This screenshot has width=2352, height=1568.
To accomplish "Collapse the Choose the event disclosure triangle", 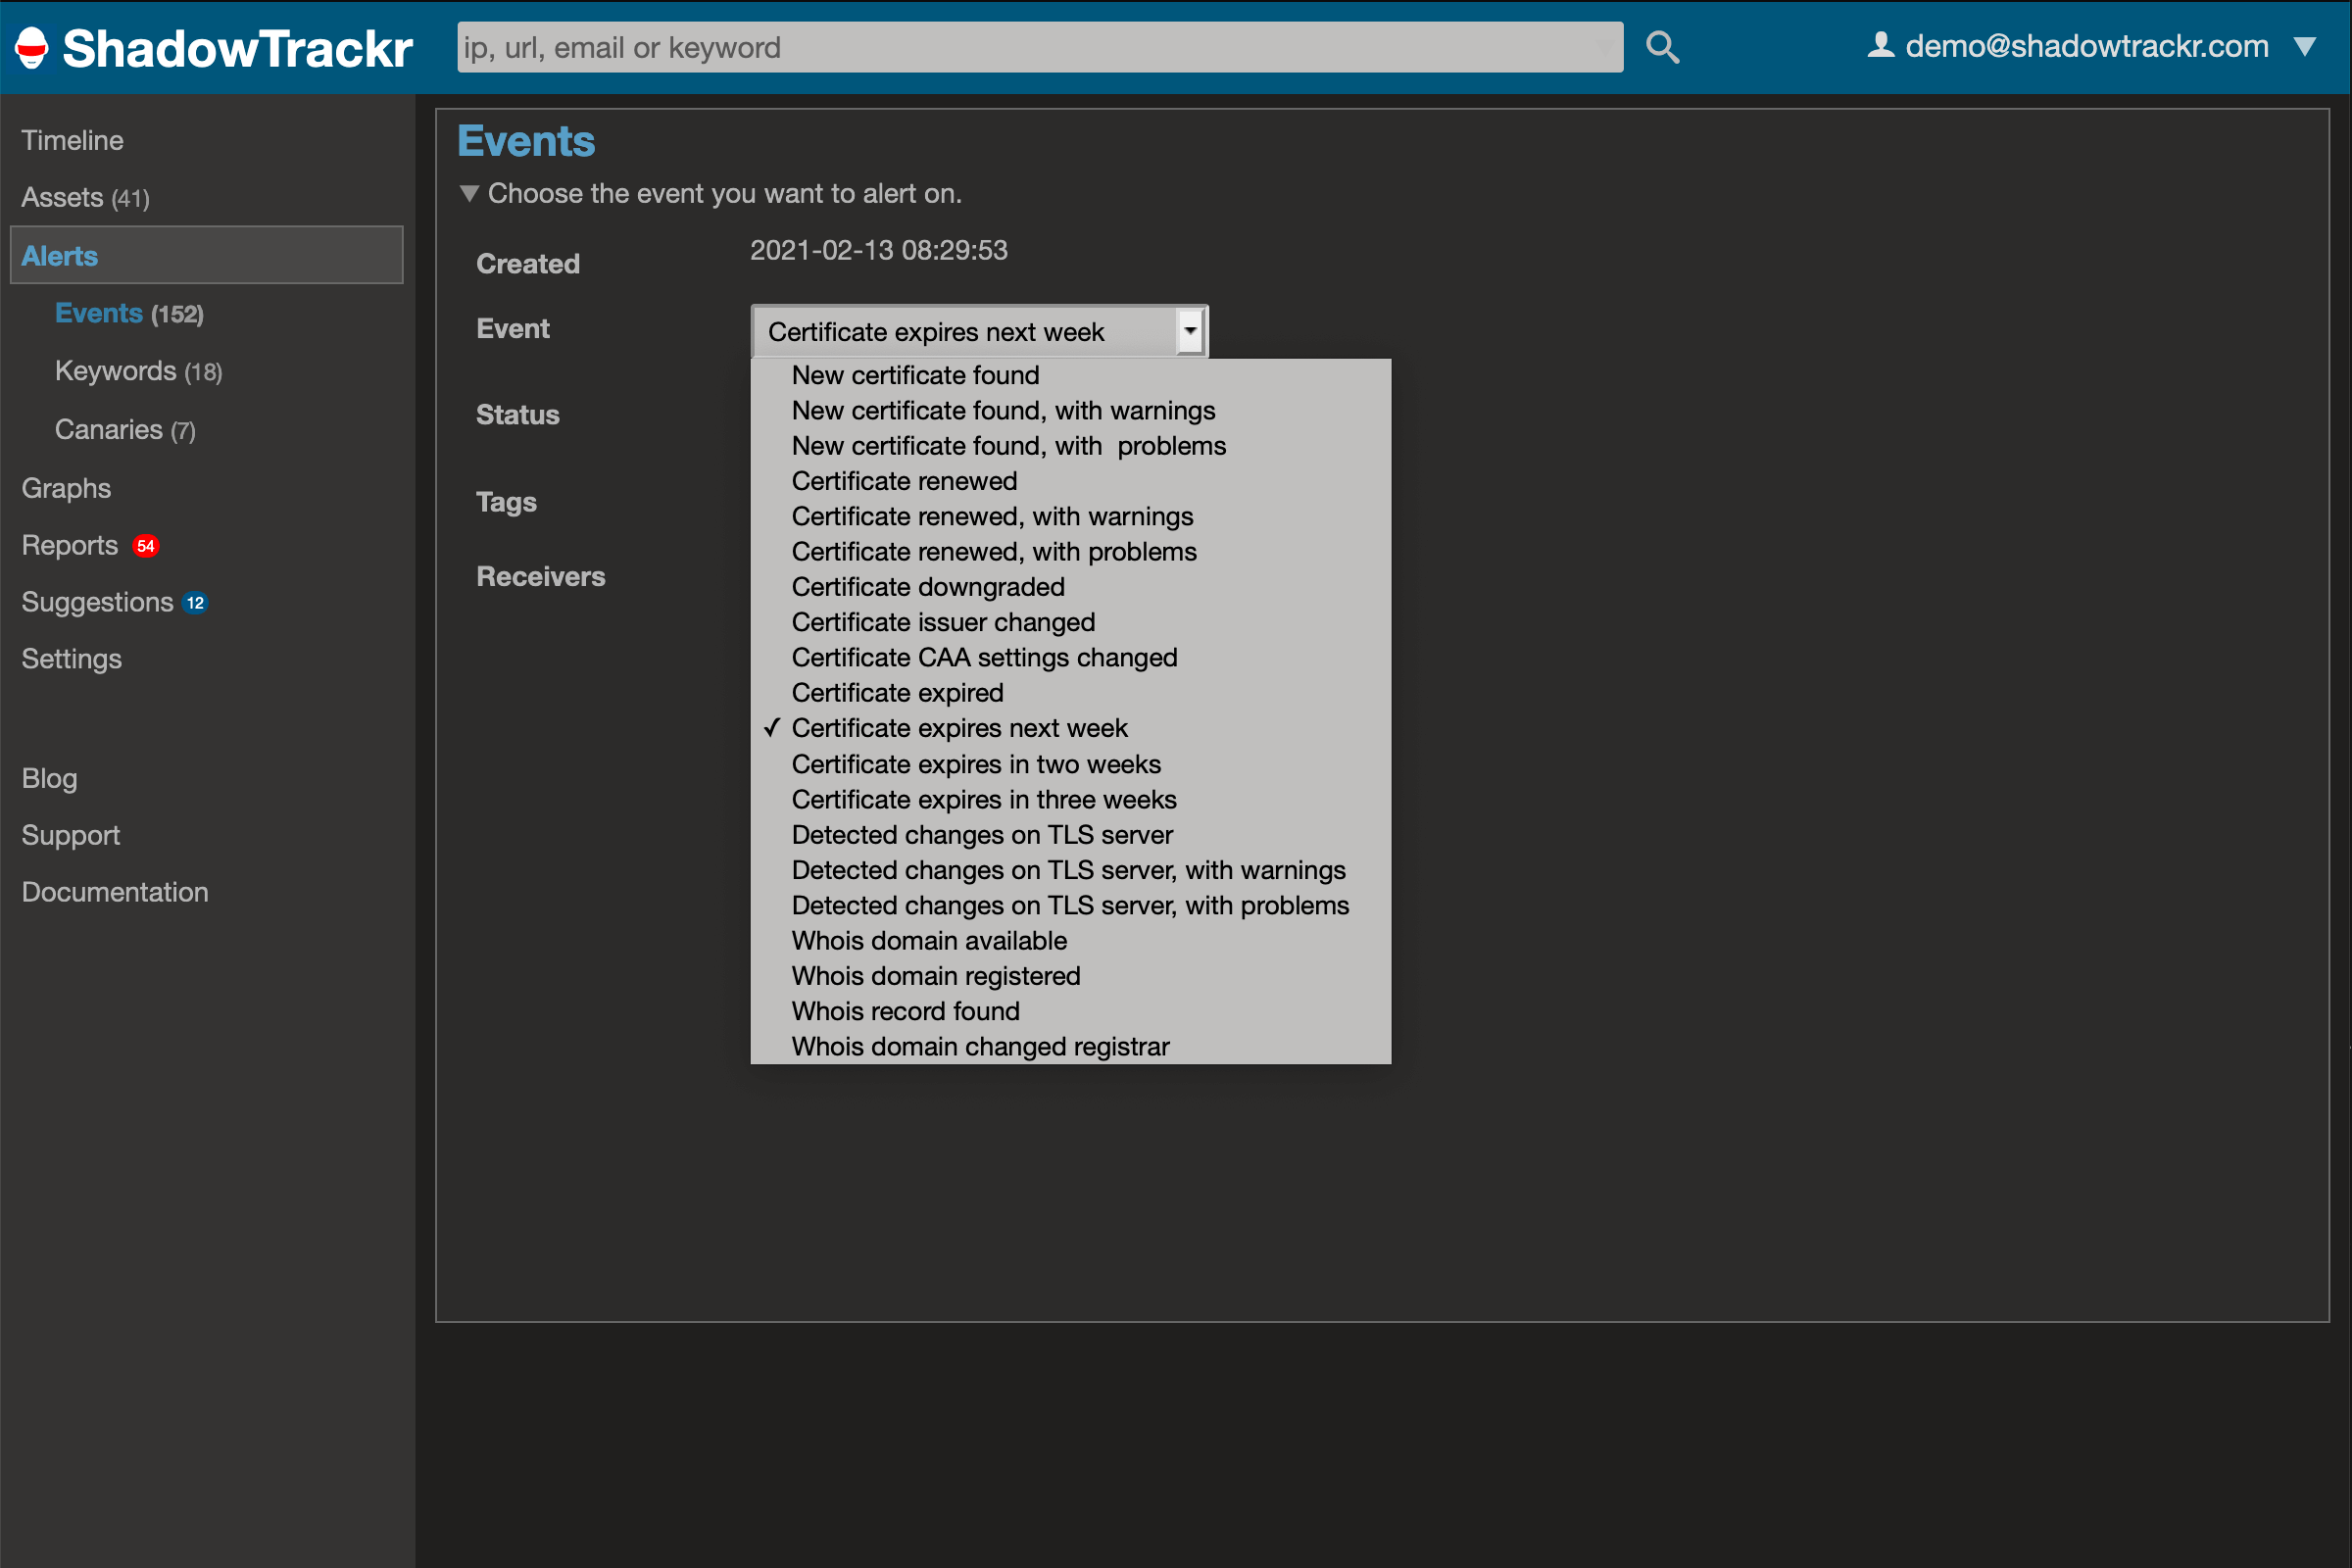I will tap(470, 193).
